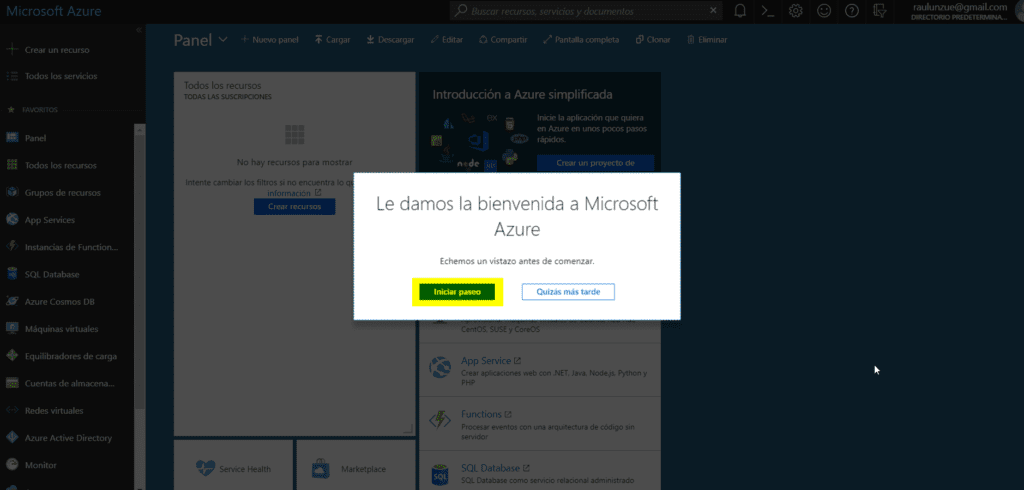Click the Crear recursos button
This screenshot has height=490, width=1024.
295,206
